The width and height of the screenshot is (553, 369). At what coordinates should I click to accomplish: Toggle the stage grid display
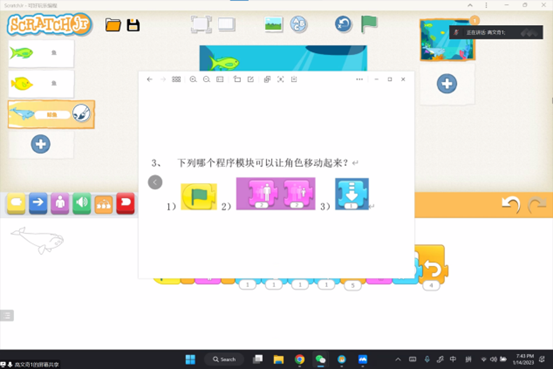click(x=226, y=24)
